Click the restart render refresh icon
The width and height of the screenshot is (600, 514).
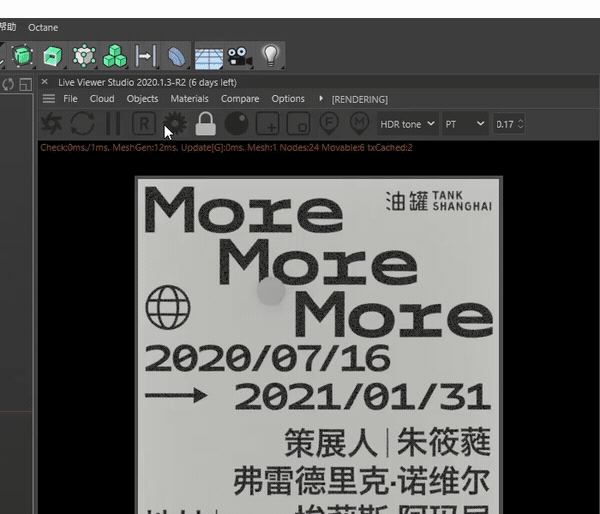click(82, 124)
